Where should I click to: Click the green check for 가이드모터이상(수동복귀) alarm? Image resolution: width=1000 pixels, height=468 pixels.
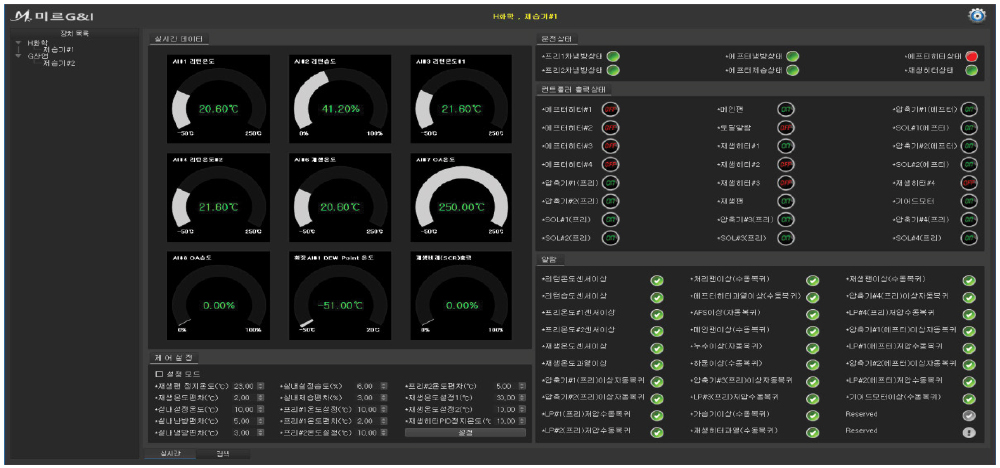[969, 399]
